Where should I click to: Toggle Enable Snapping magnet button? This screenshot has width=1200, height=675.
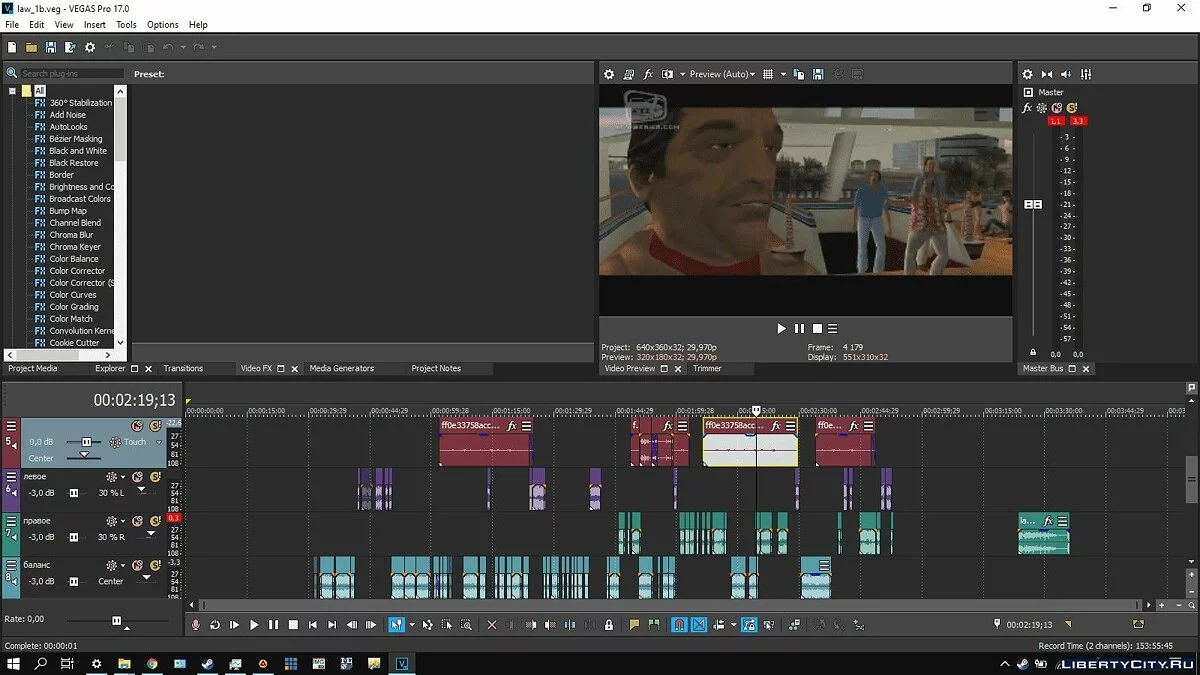coord(679,625)
